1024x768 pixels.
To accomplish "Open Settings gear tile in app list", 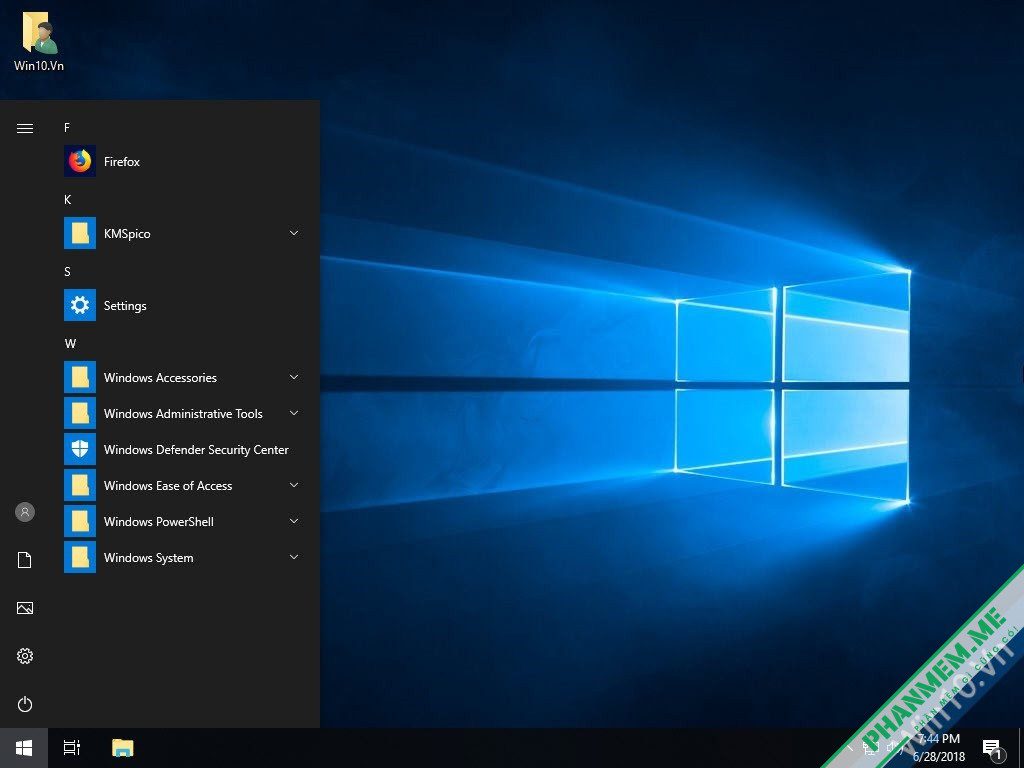I will click(x=80, y=305).
